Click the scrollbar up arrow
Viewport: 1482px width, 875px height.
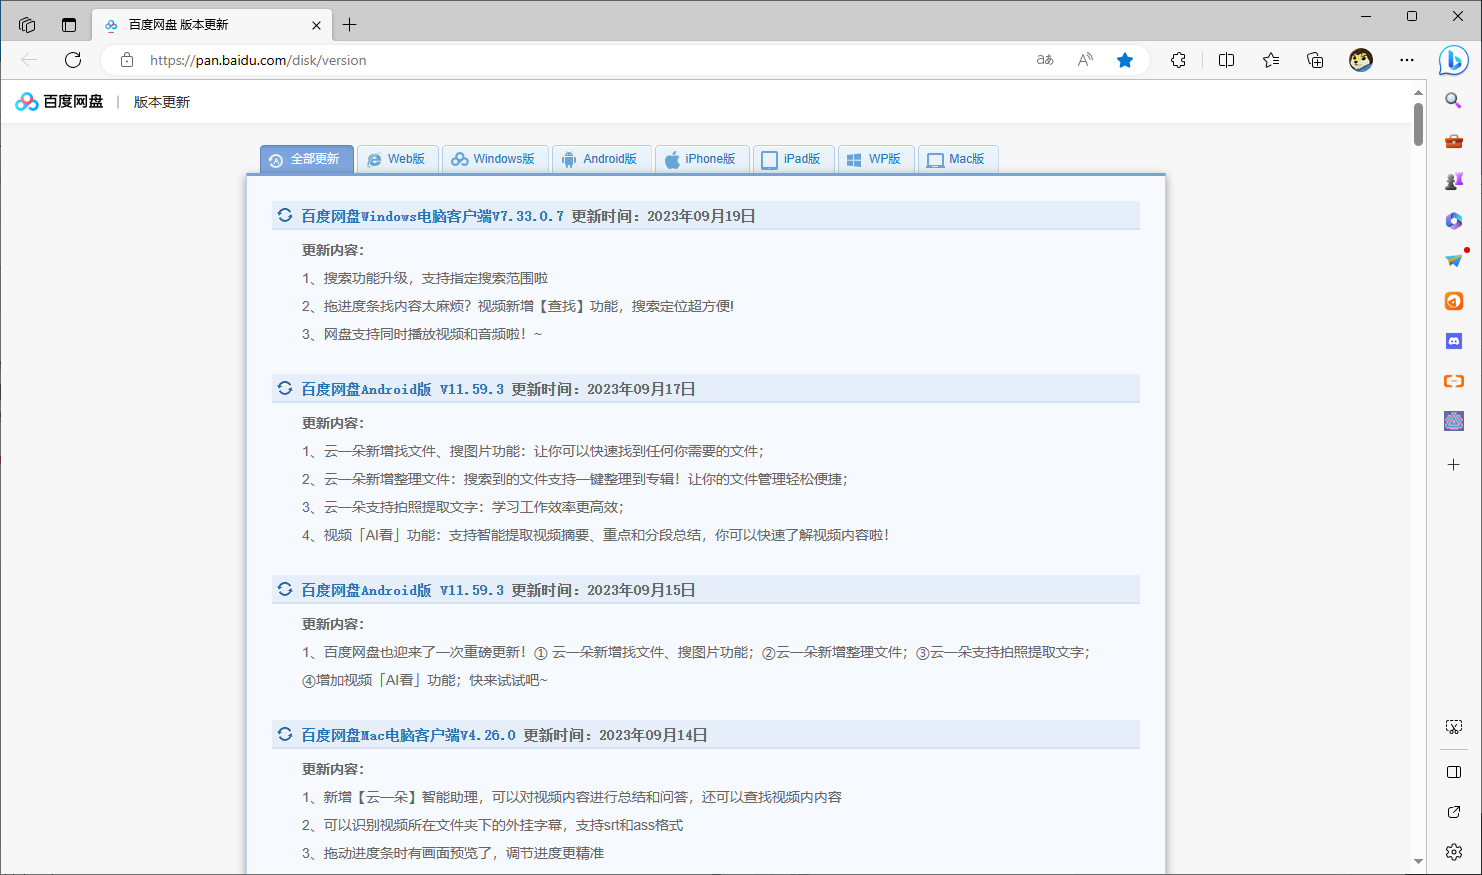pos(1418,92)
